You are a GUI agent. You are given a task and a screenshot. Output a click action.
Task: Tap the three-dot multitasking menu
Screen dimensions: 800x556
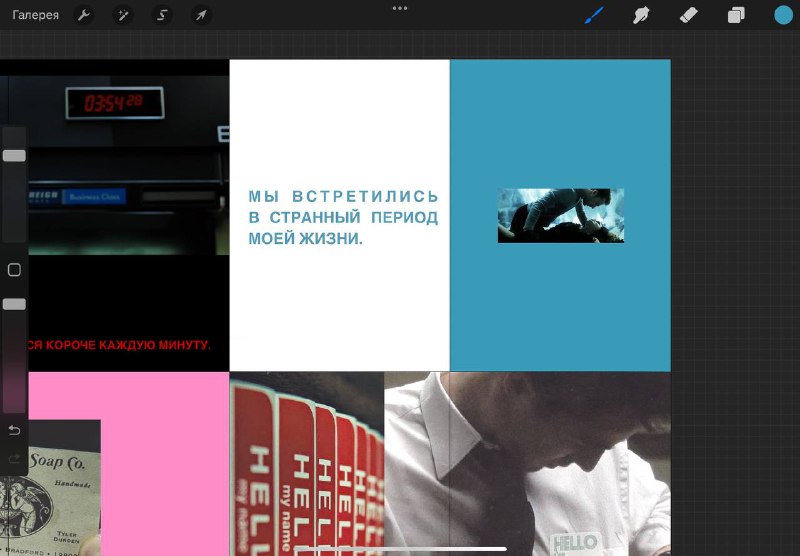[x=400, y=8]
